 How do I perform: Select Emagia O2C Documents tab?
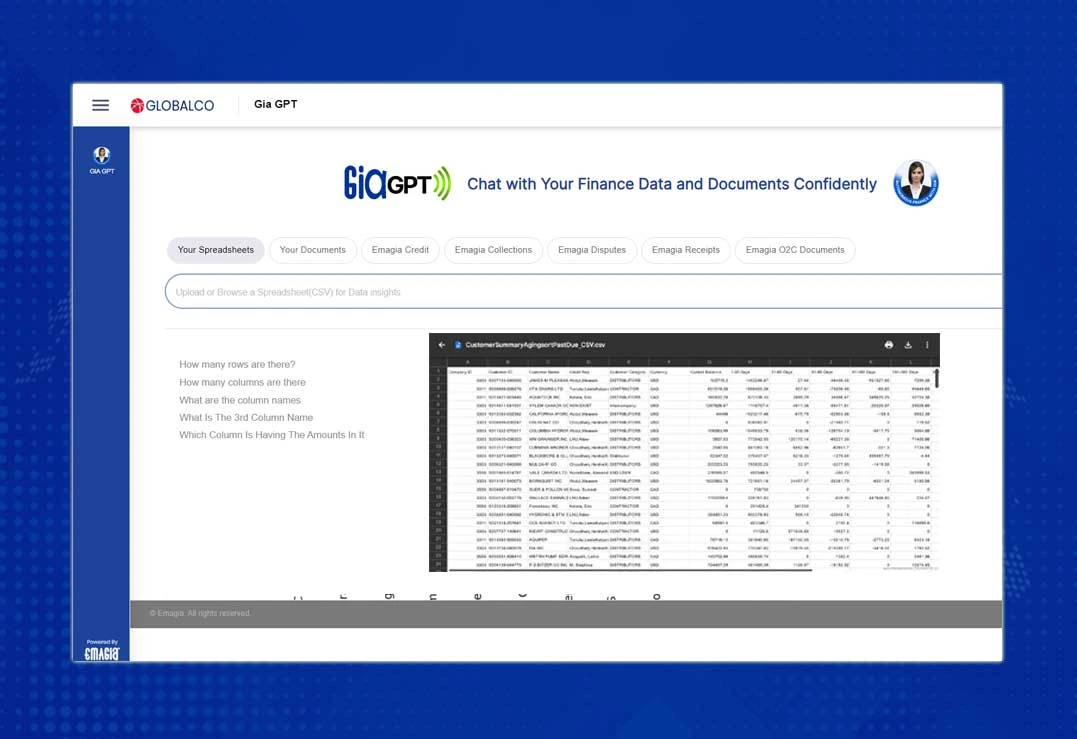(795, 250)
